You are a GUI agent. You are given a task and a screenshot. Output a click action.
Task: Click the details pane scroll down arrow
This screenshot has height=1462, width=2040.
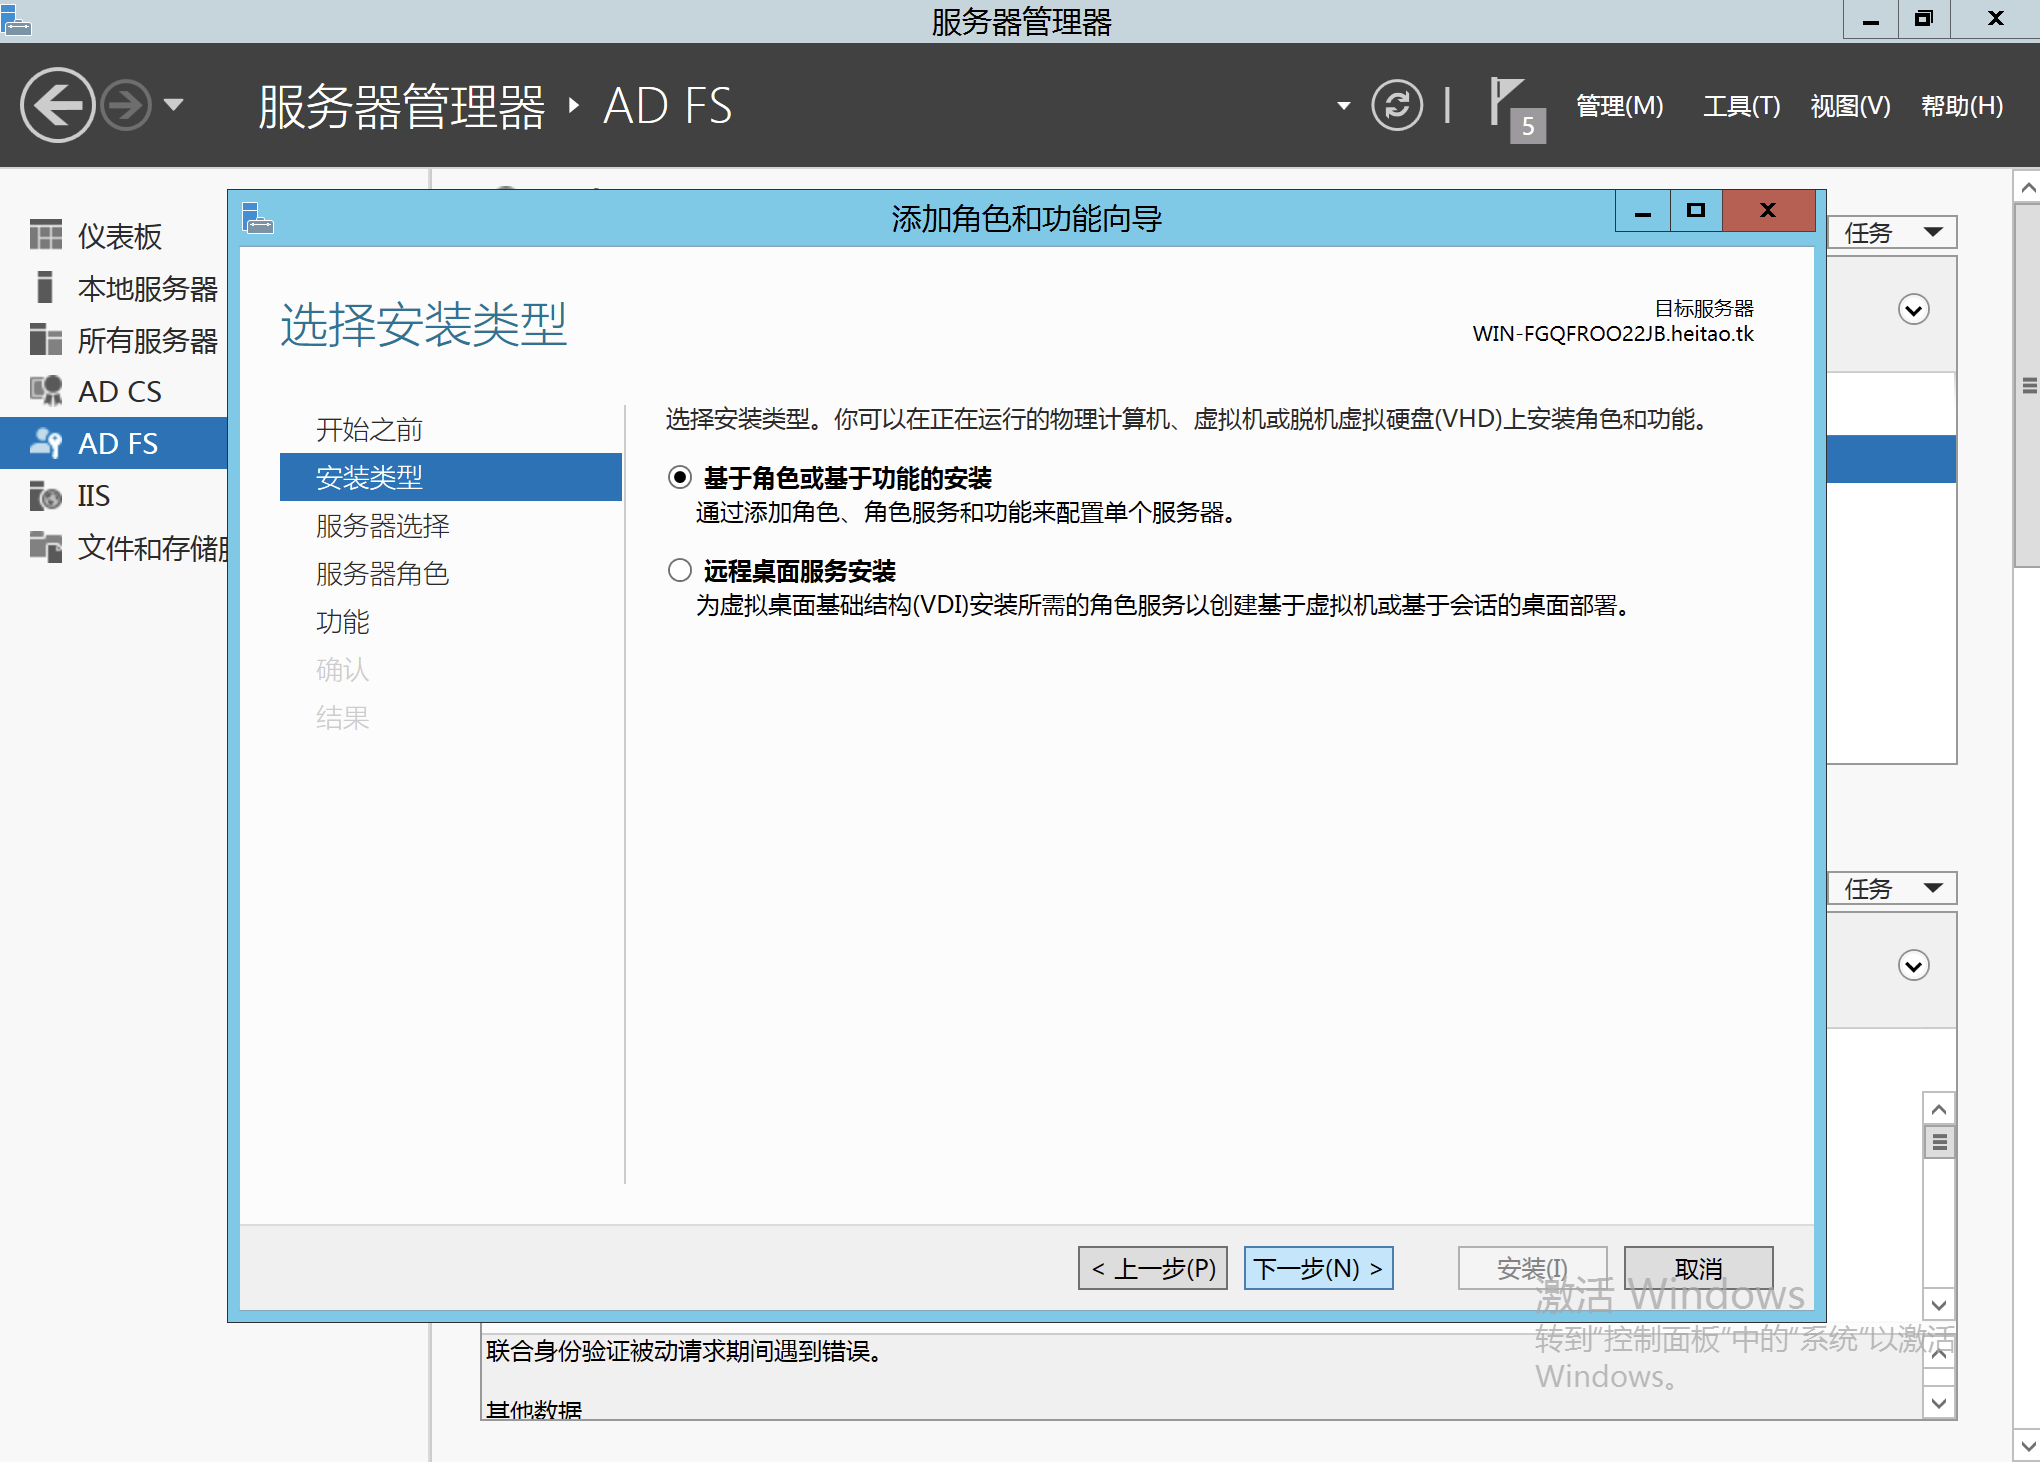click(x=1939, y=1403)
